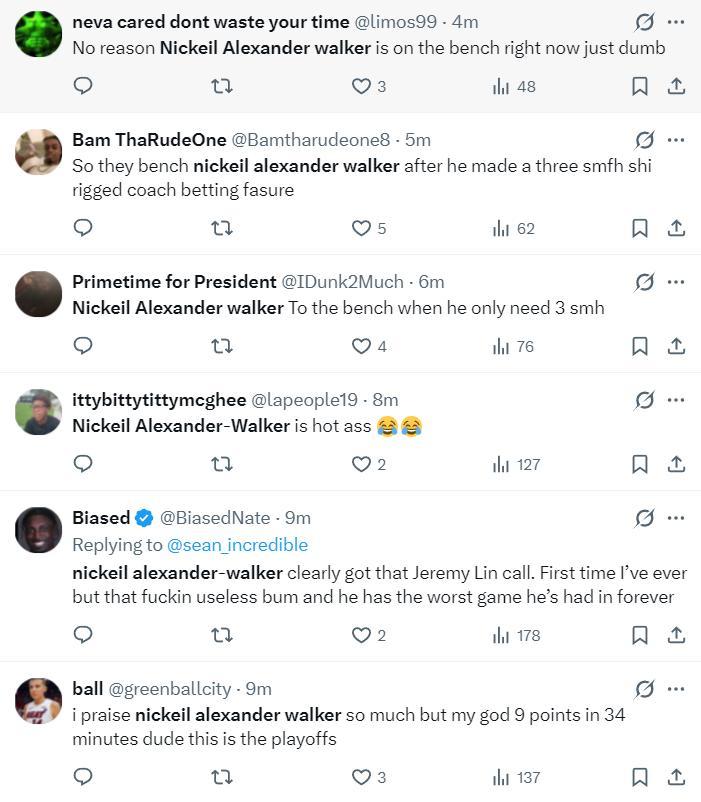Share the BiasedNate tweet
The image size is (701, 802).
[x=676, y=635]
